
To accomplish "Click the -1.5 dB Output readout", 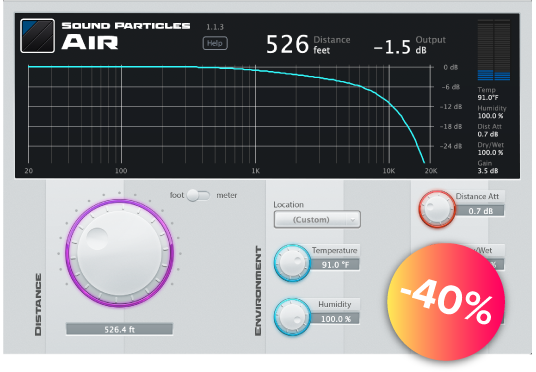I will click(409, 45).
